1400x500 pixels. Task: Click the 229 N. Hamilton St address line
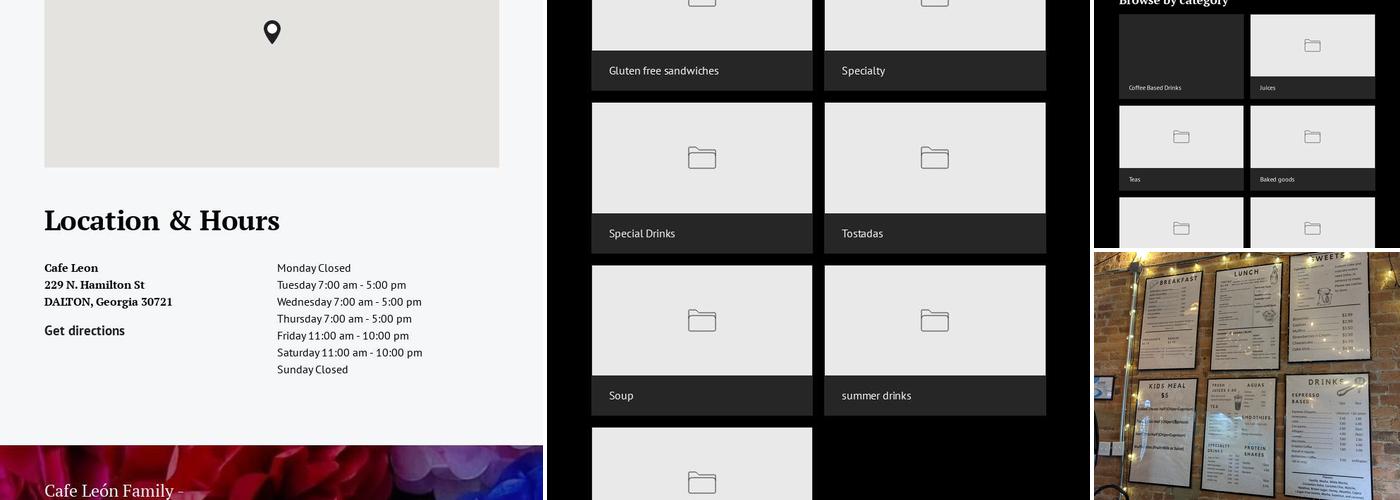click(94, 285)
